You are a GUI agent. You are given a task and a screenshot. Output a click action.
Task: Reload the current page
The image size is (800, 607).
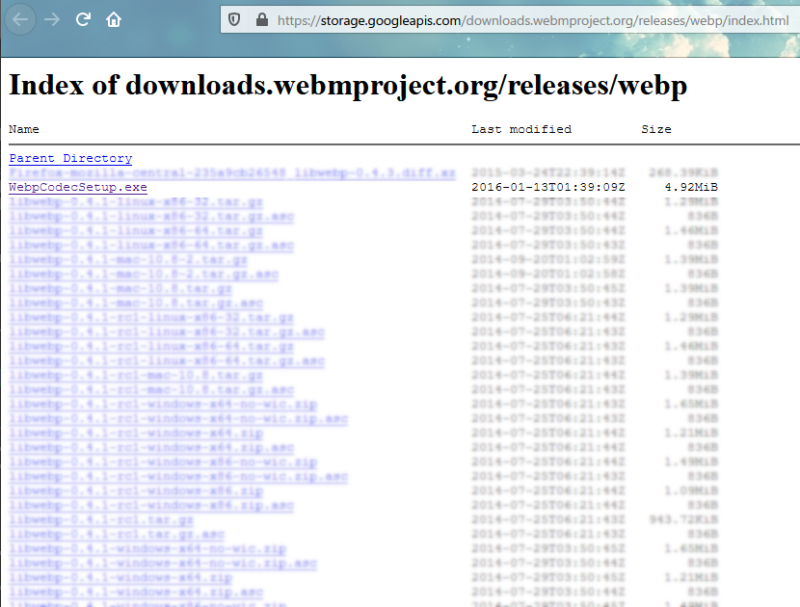[x=84, y=19]
